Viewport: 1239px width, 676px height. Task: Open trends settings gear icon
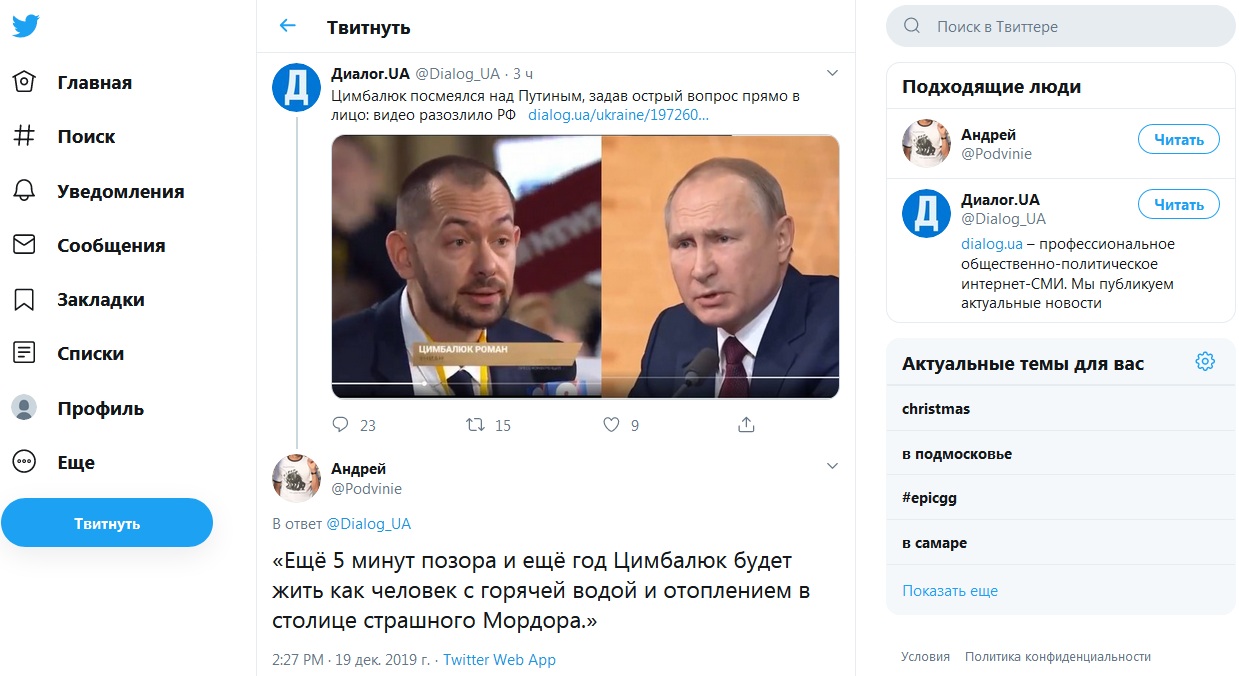[1205, 362]
